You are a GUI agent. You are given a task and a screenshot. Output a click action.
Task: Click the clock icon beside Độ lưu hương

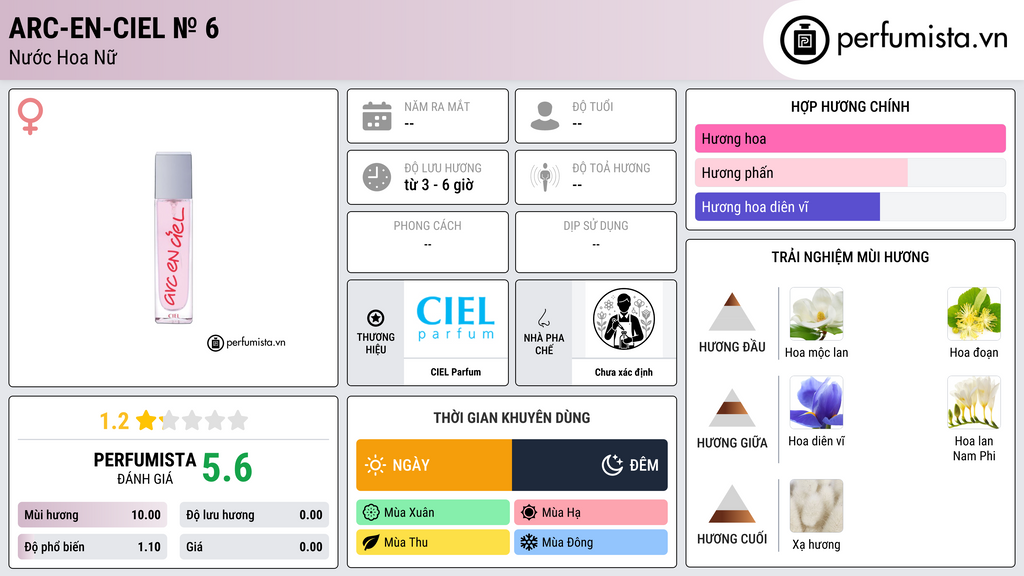377,177
